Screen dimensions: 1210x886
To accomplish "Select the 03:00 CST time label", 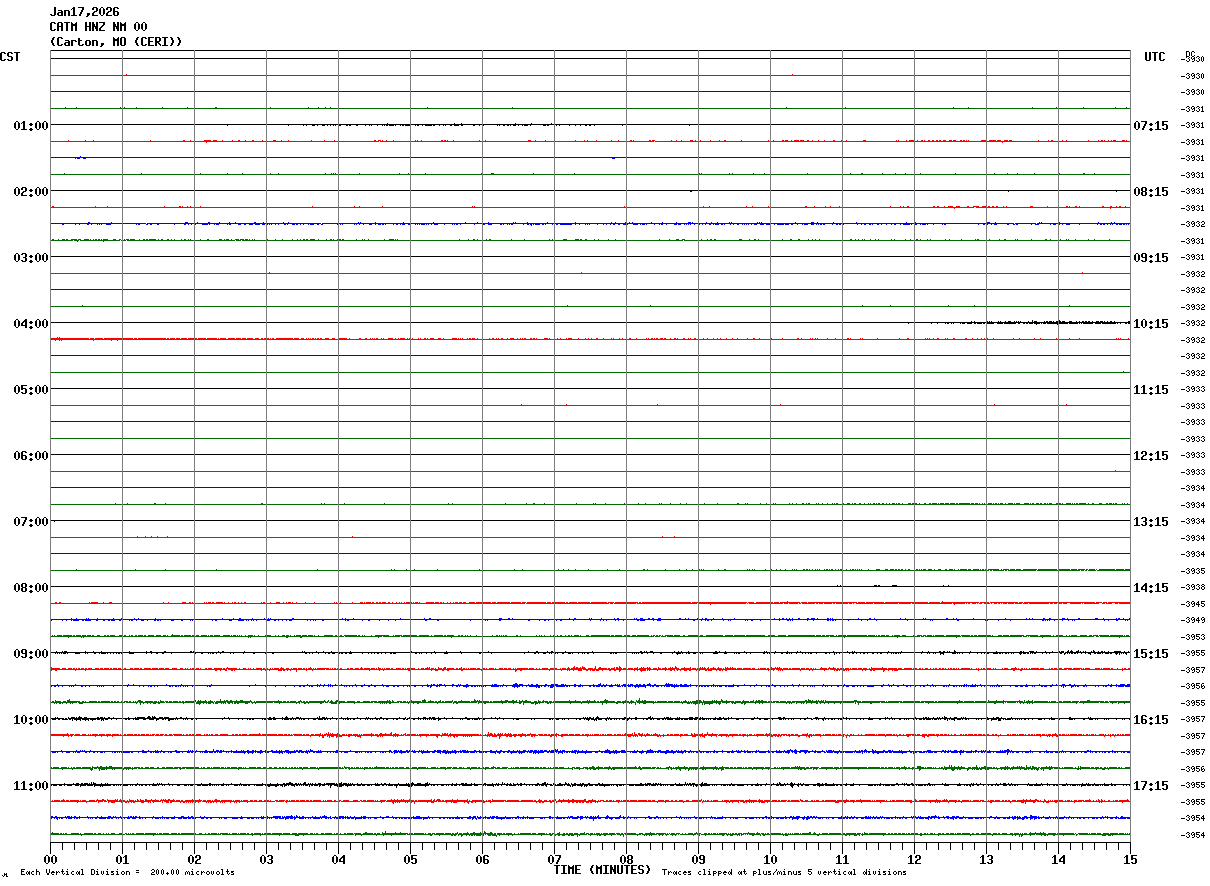I will (x=31, y=258).
